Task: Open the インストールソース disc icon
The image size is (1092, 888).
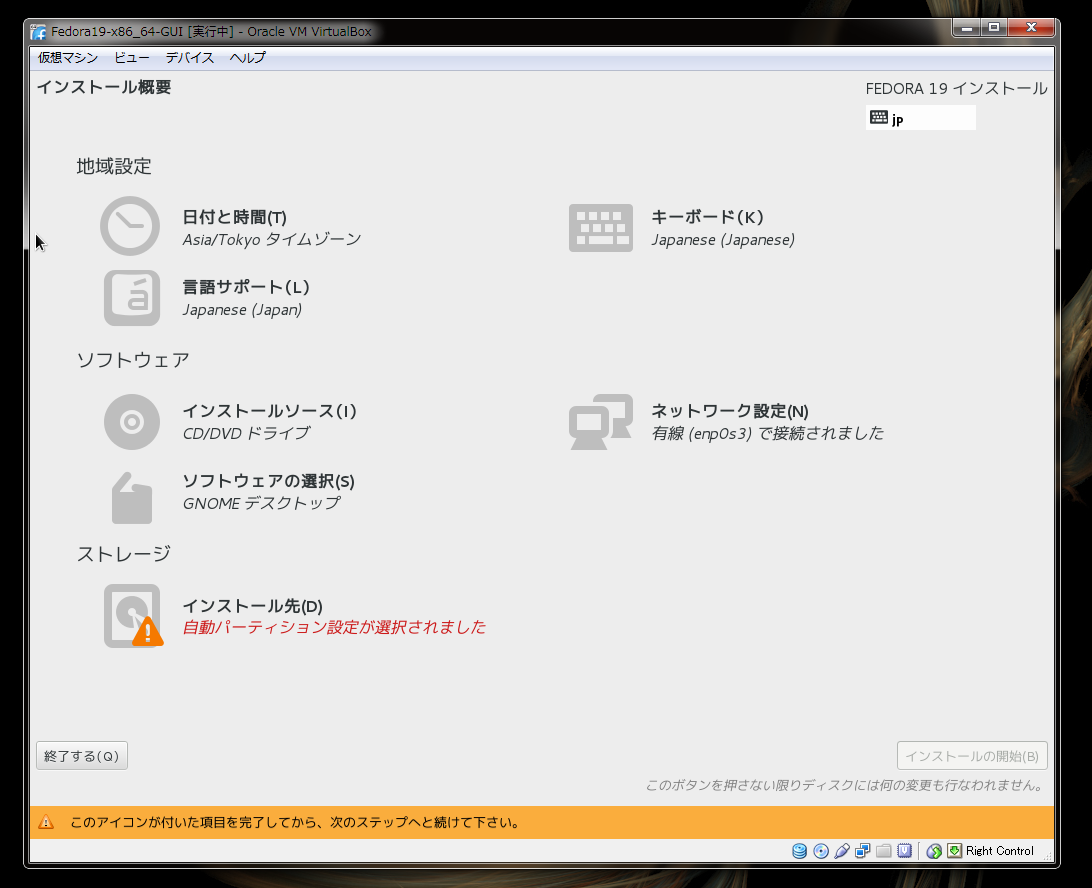Action: [x=132, y=422]
